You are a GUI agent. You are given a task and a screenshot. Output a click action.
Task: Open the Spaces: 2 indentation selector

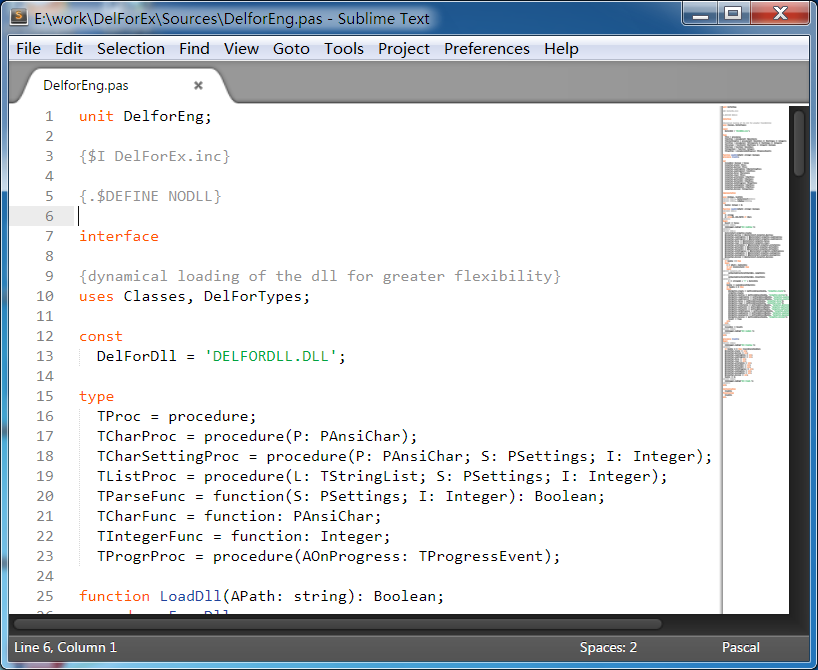(608, 647)
